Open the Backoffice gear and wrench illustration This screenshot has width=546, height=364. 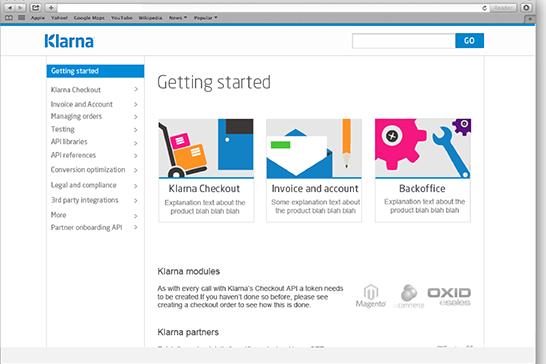pyautogui.click(x=423, y=148)
